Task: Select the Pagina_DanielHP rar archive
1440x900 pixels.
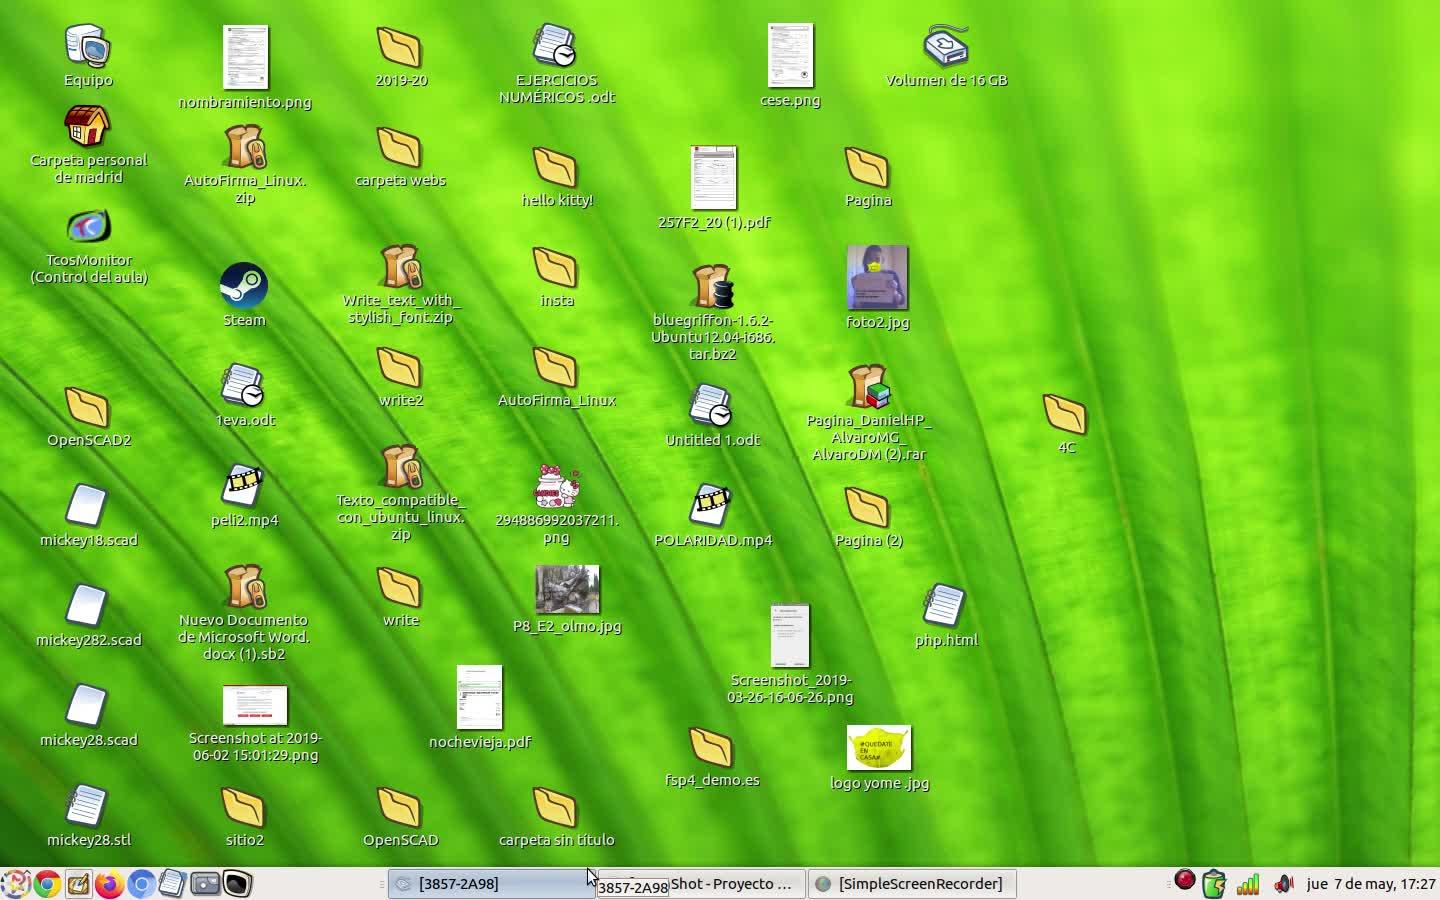Action: click(x=868, y=387)
